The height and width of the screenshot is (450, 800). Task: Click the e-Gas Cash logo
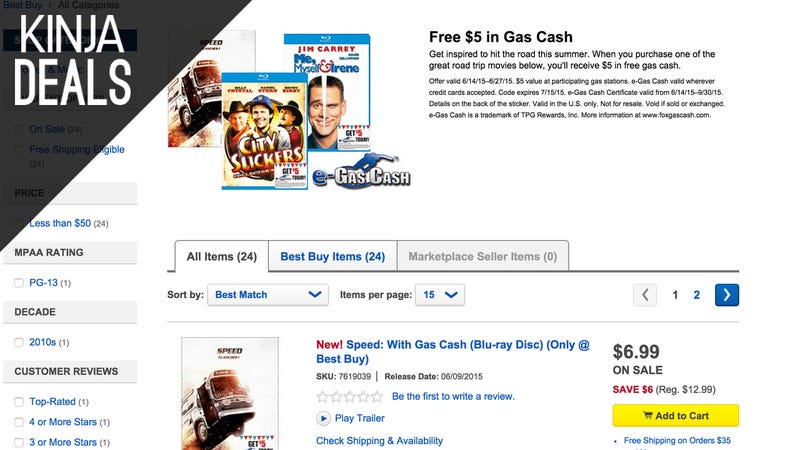[x=361, y=172]
